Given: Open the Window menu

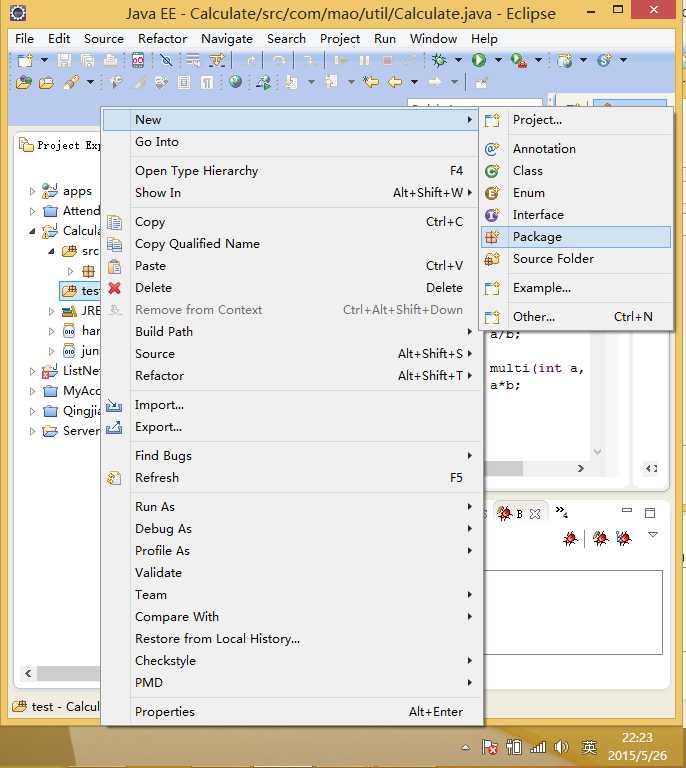Looking at the screenshot, I should (433, 39).
